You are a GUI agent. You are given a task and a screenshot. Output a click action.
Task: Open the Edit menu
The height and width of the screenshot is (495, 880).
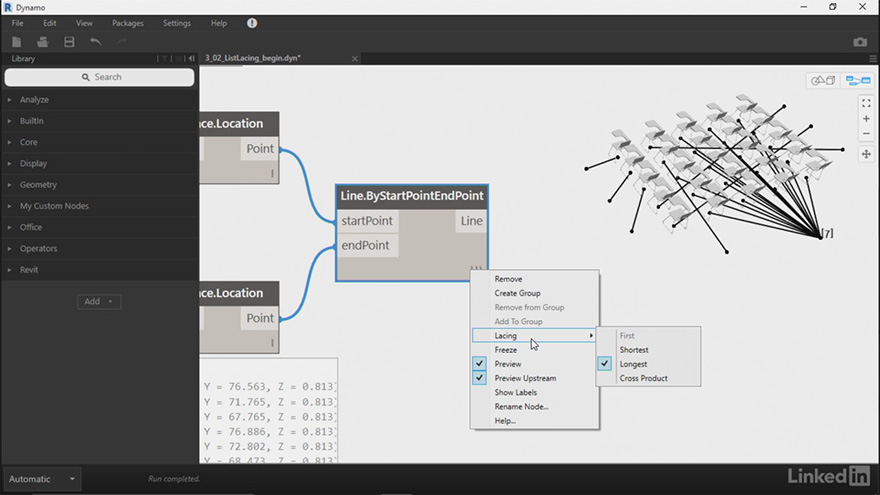(49, 23)
